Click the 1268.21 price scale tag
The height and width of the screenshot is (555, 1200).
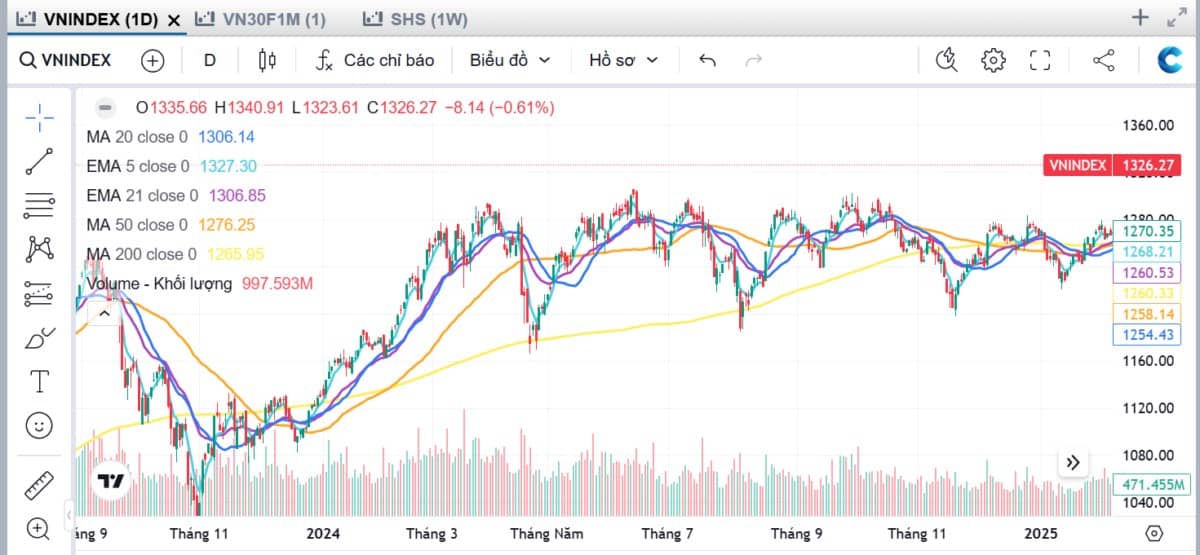pos(1145,251)
